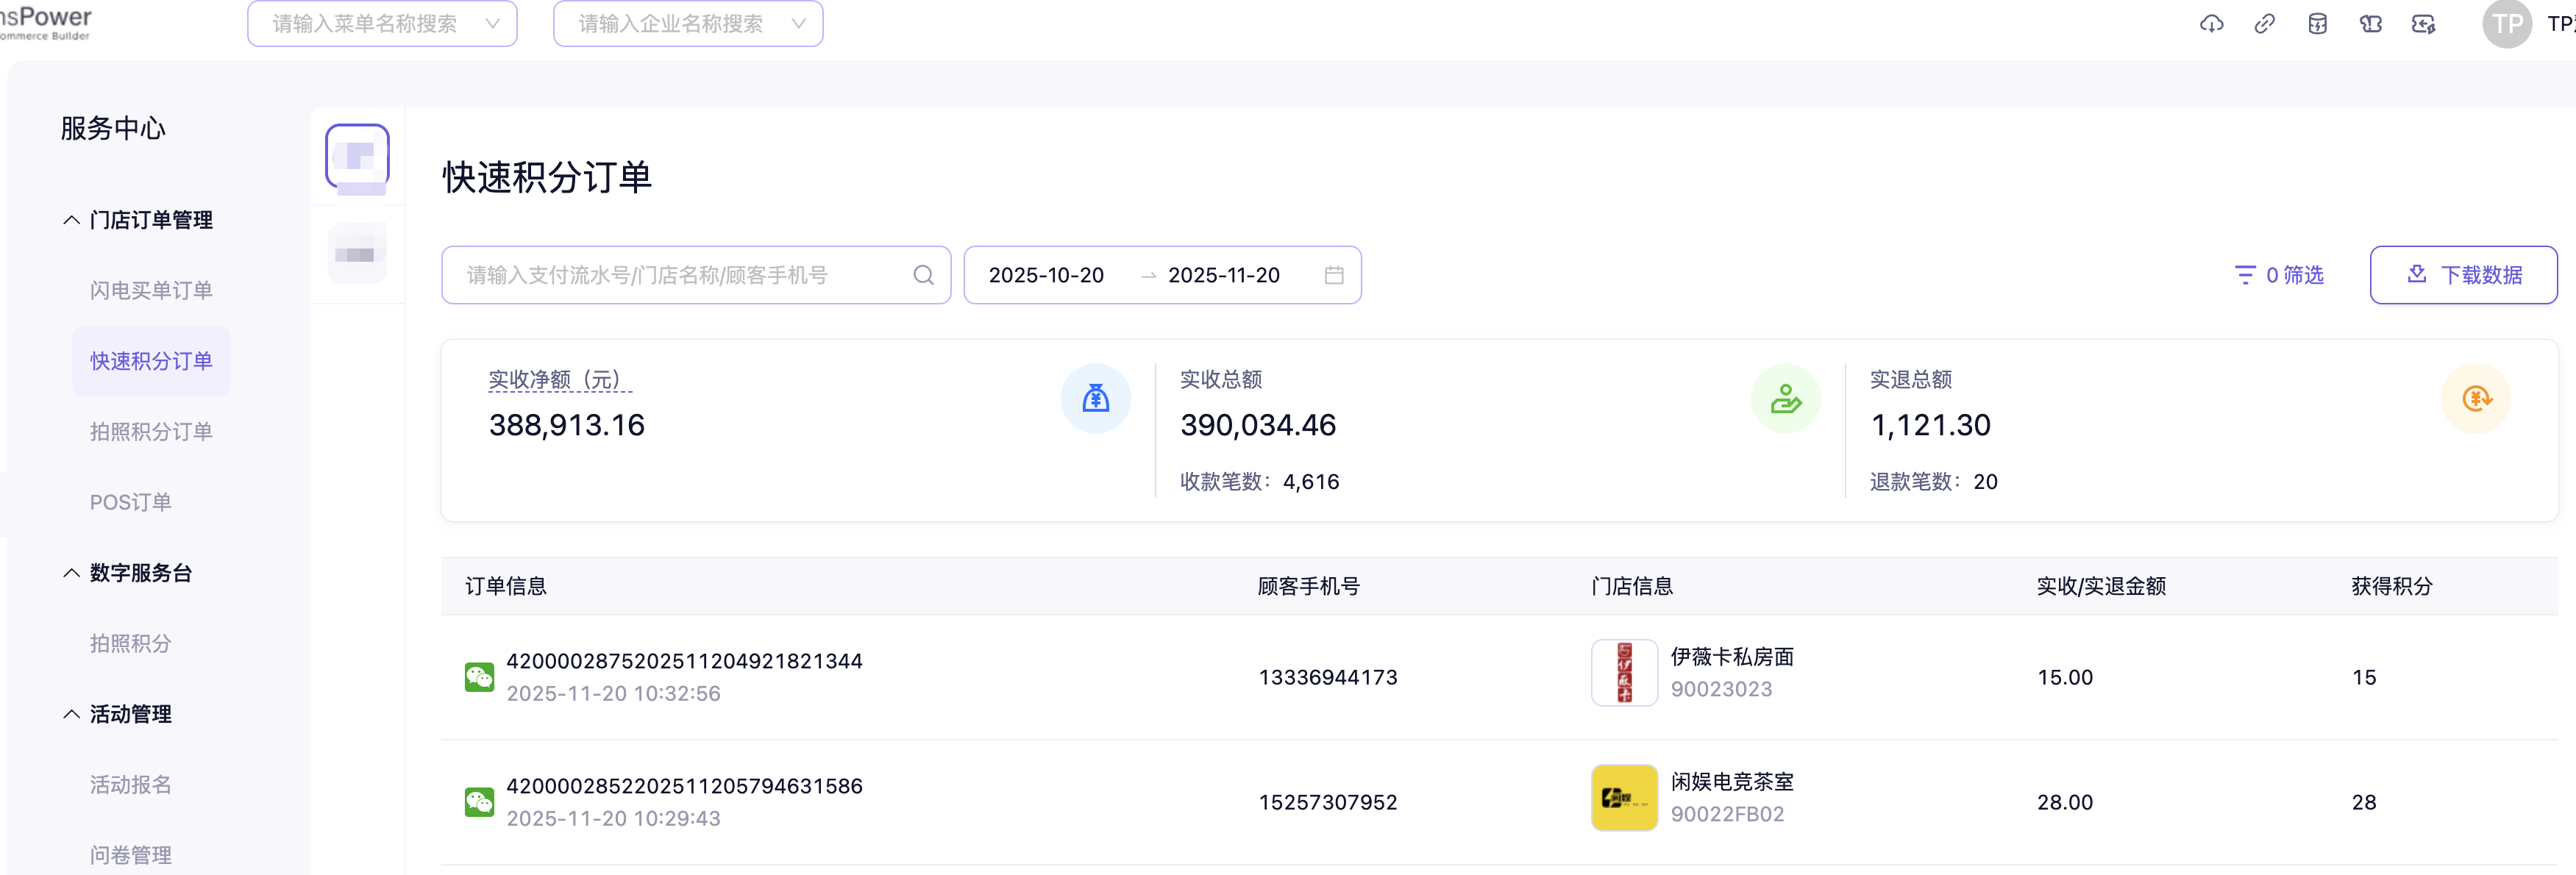
Task: Click the TP user avatar
Action: tap(2506, 24)
